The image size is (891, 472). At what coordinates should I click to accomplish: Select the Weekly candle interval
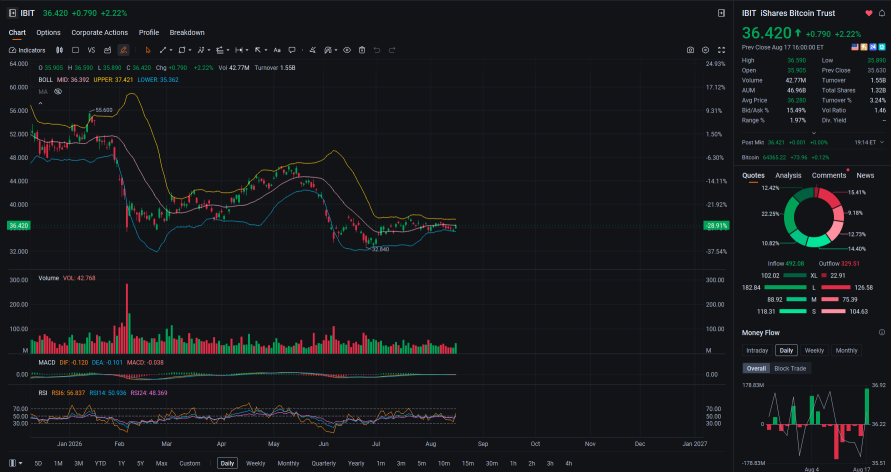tap(256, 463)
